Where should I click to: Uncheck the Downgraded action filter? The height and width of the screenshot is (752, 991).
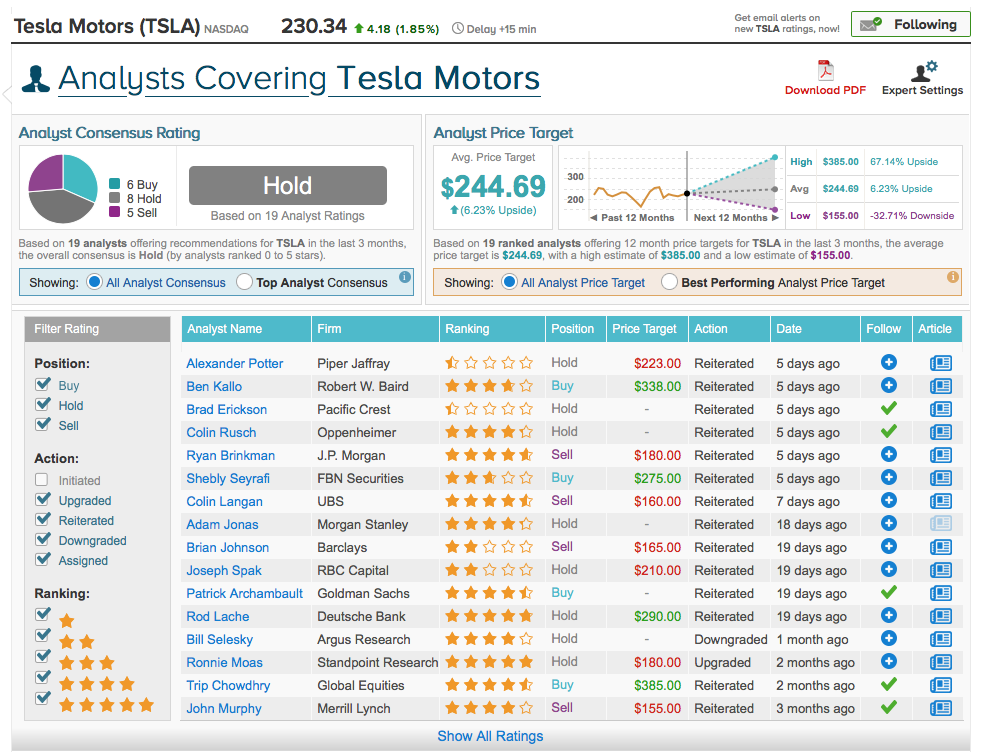(42, 540)
